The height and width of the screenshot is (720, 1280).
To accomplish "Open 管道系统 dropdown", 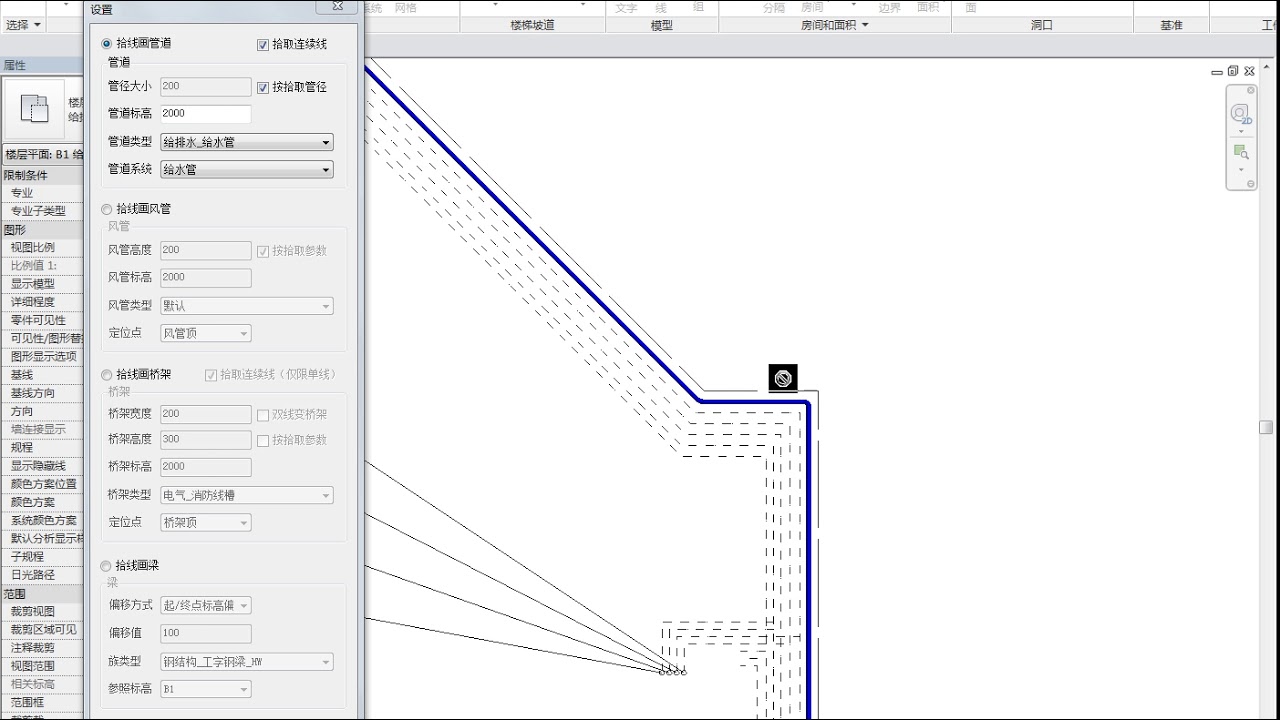I will 247,170.
